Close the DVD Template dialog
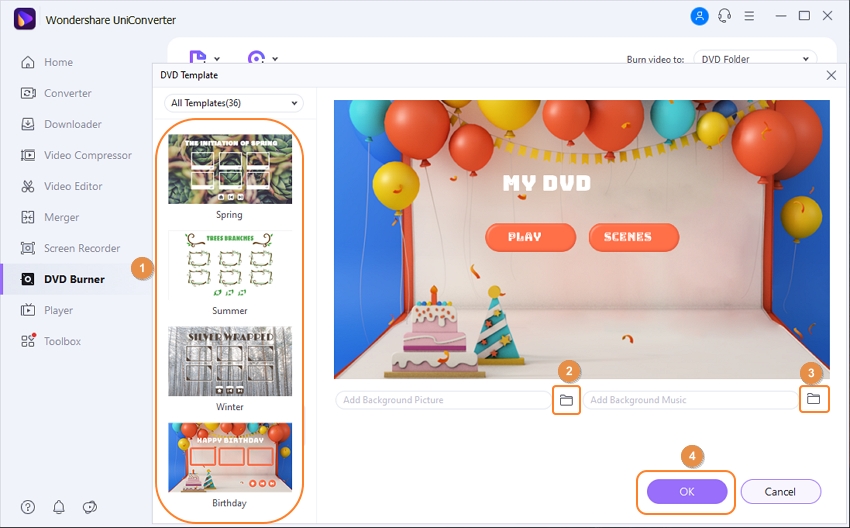The image size is (850, 528). click(x=830, y=75)
